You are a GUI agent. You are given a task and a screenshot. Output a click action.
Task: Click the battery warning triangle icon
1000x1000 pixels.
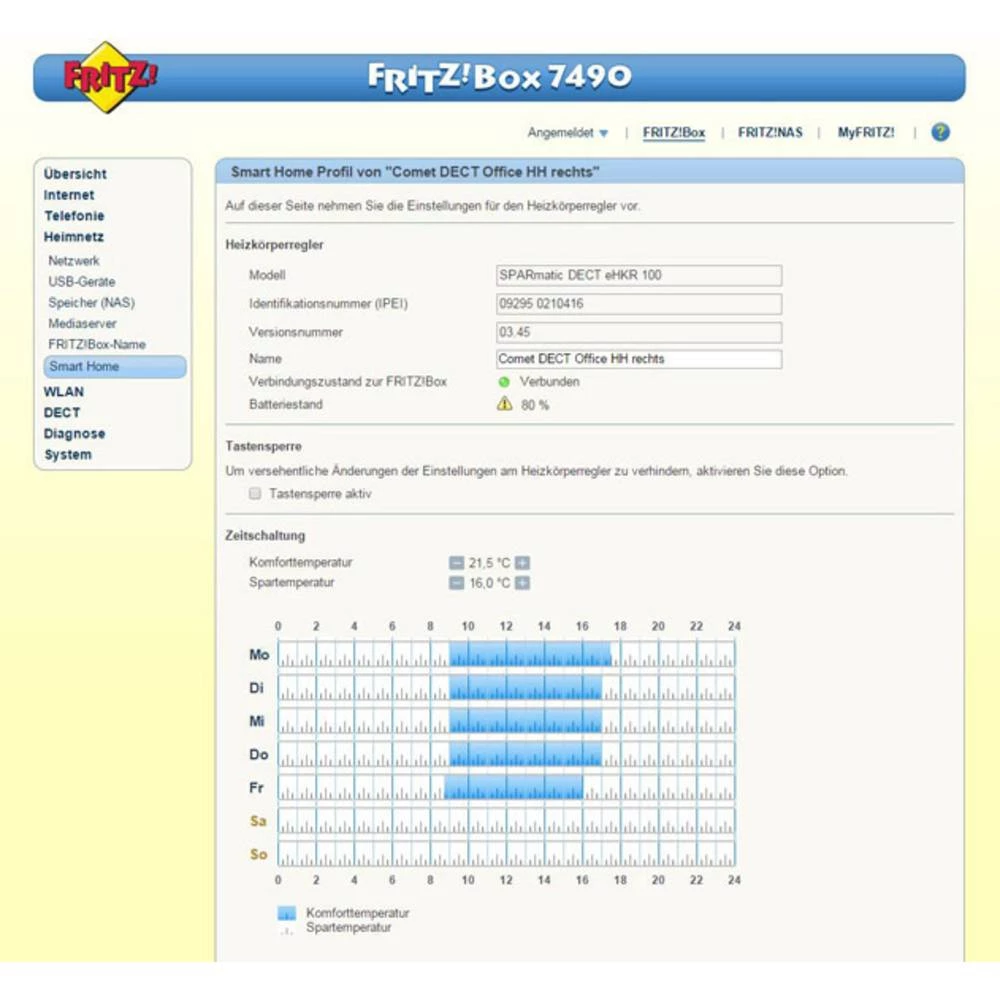pos(505,405)
